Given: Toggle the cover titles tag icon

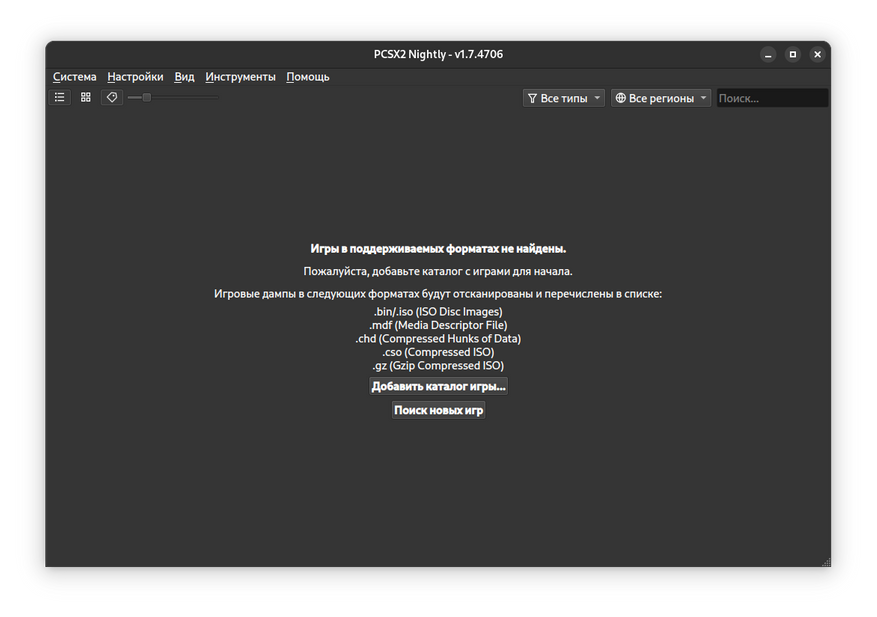Looking at the screenshot, I should coord(112,97).
